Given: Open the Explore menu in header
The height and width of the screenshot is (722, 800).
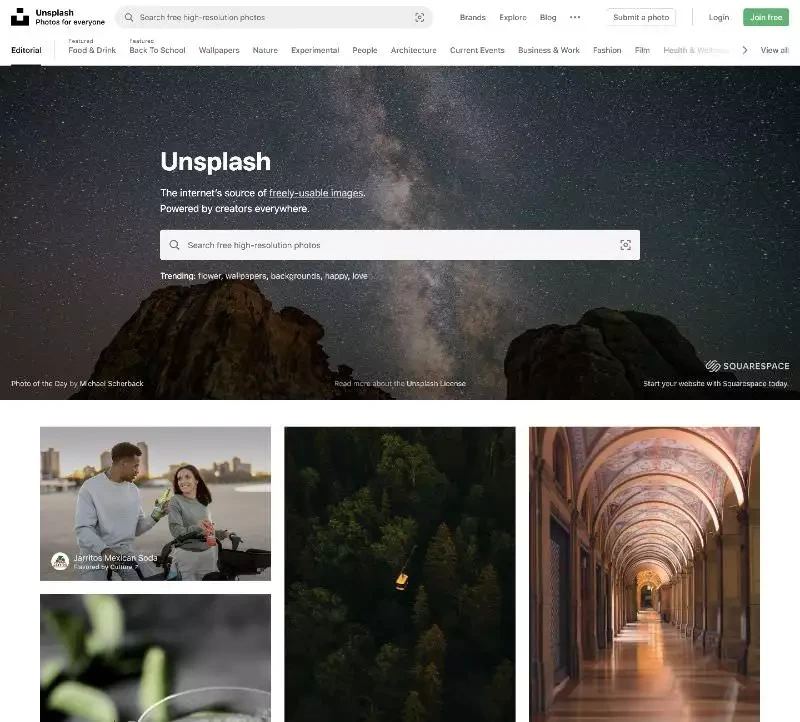Looking at the screenshot, I should pos(513,17).
